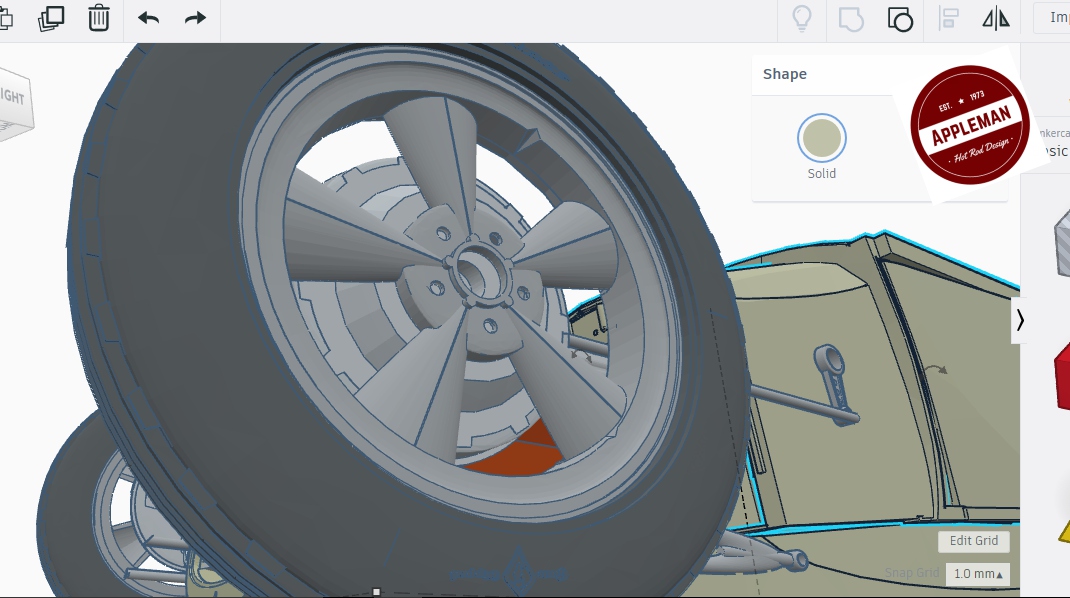
Task: Click the Show all lightbulb icon
Action: coord(801,18)
